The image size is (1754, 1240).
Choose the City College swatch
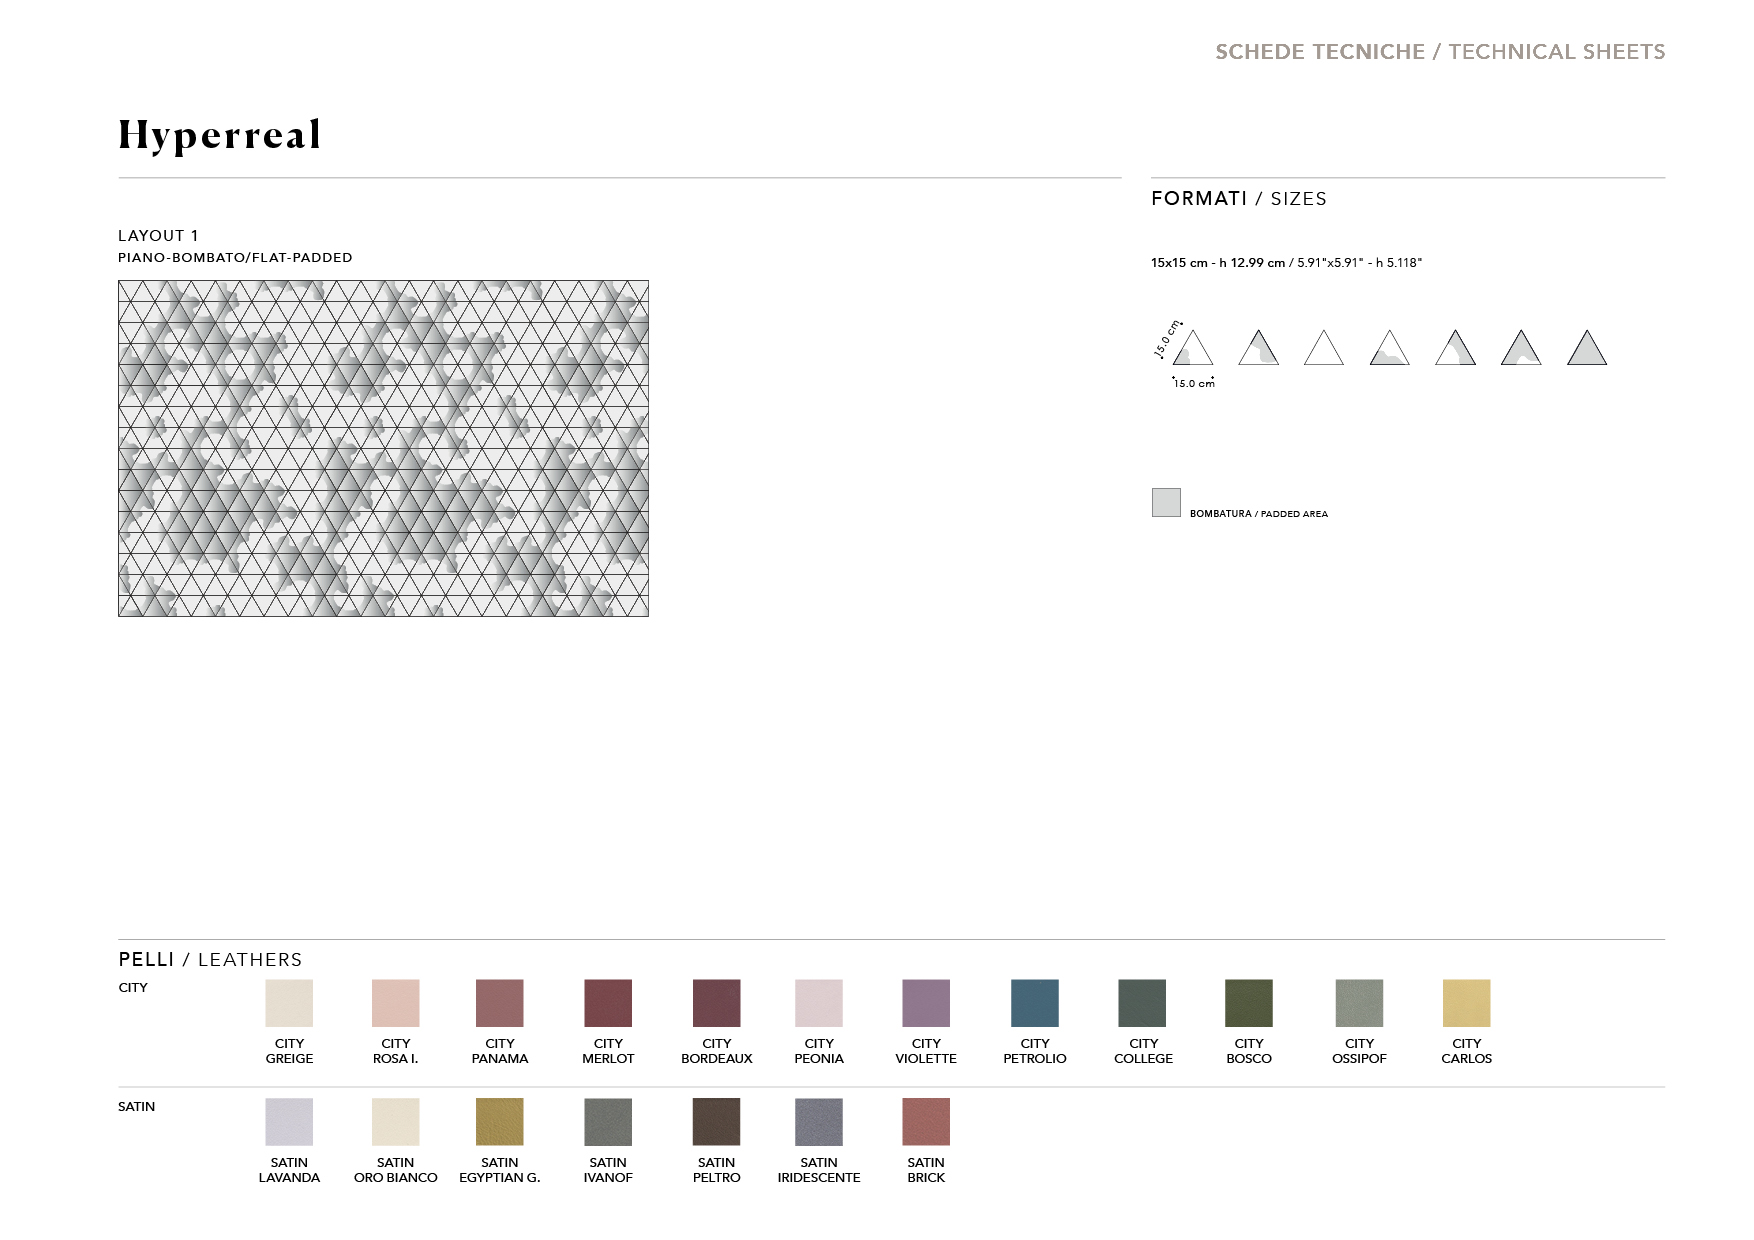tap(1142, 1003)
